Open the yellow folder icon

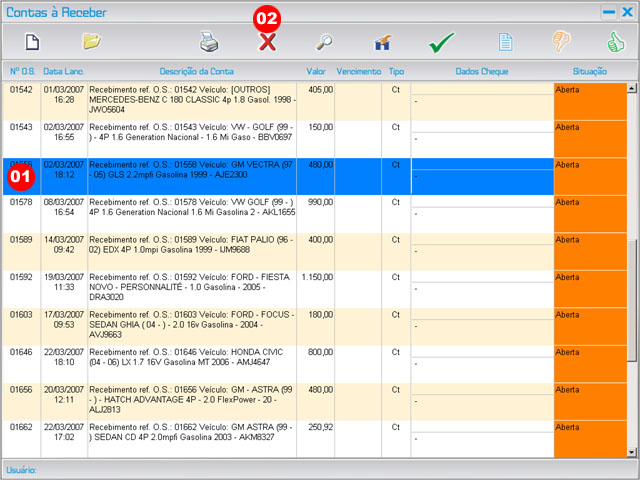point(92,42)
